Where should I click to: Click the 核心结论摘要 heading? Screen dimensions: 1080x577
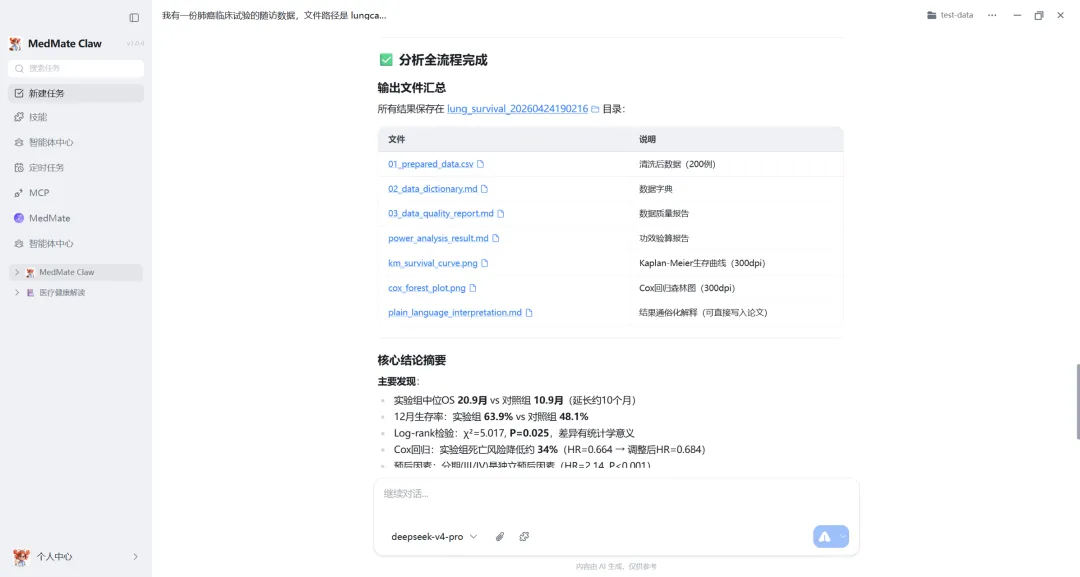pyautogui.click(x=412, y=360)
